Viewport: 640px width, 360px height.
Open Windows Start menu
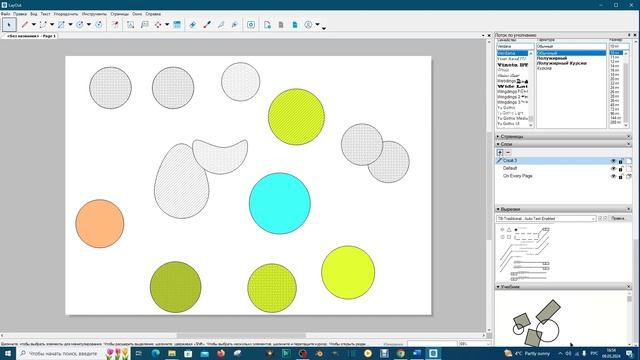coord(8,353)
